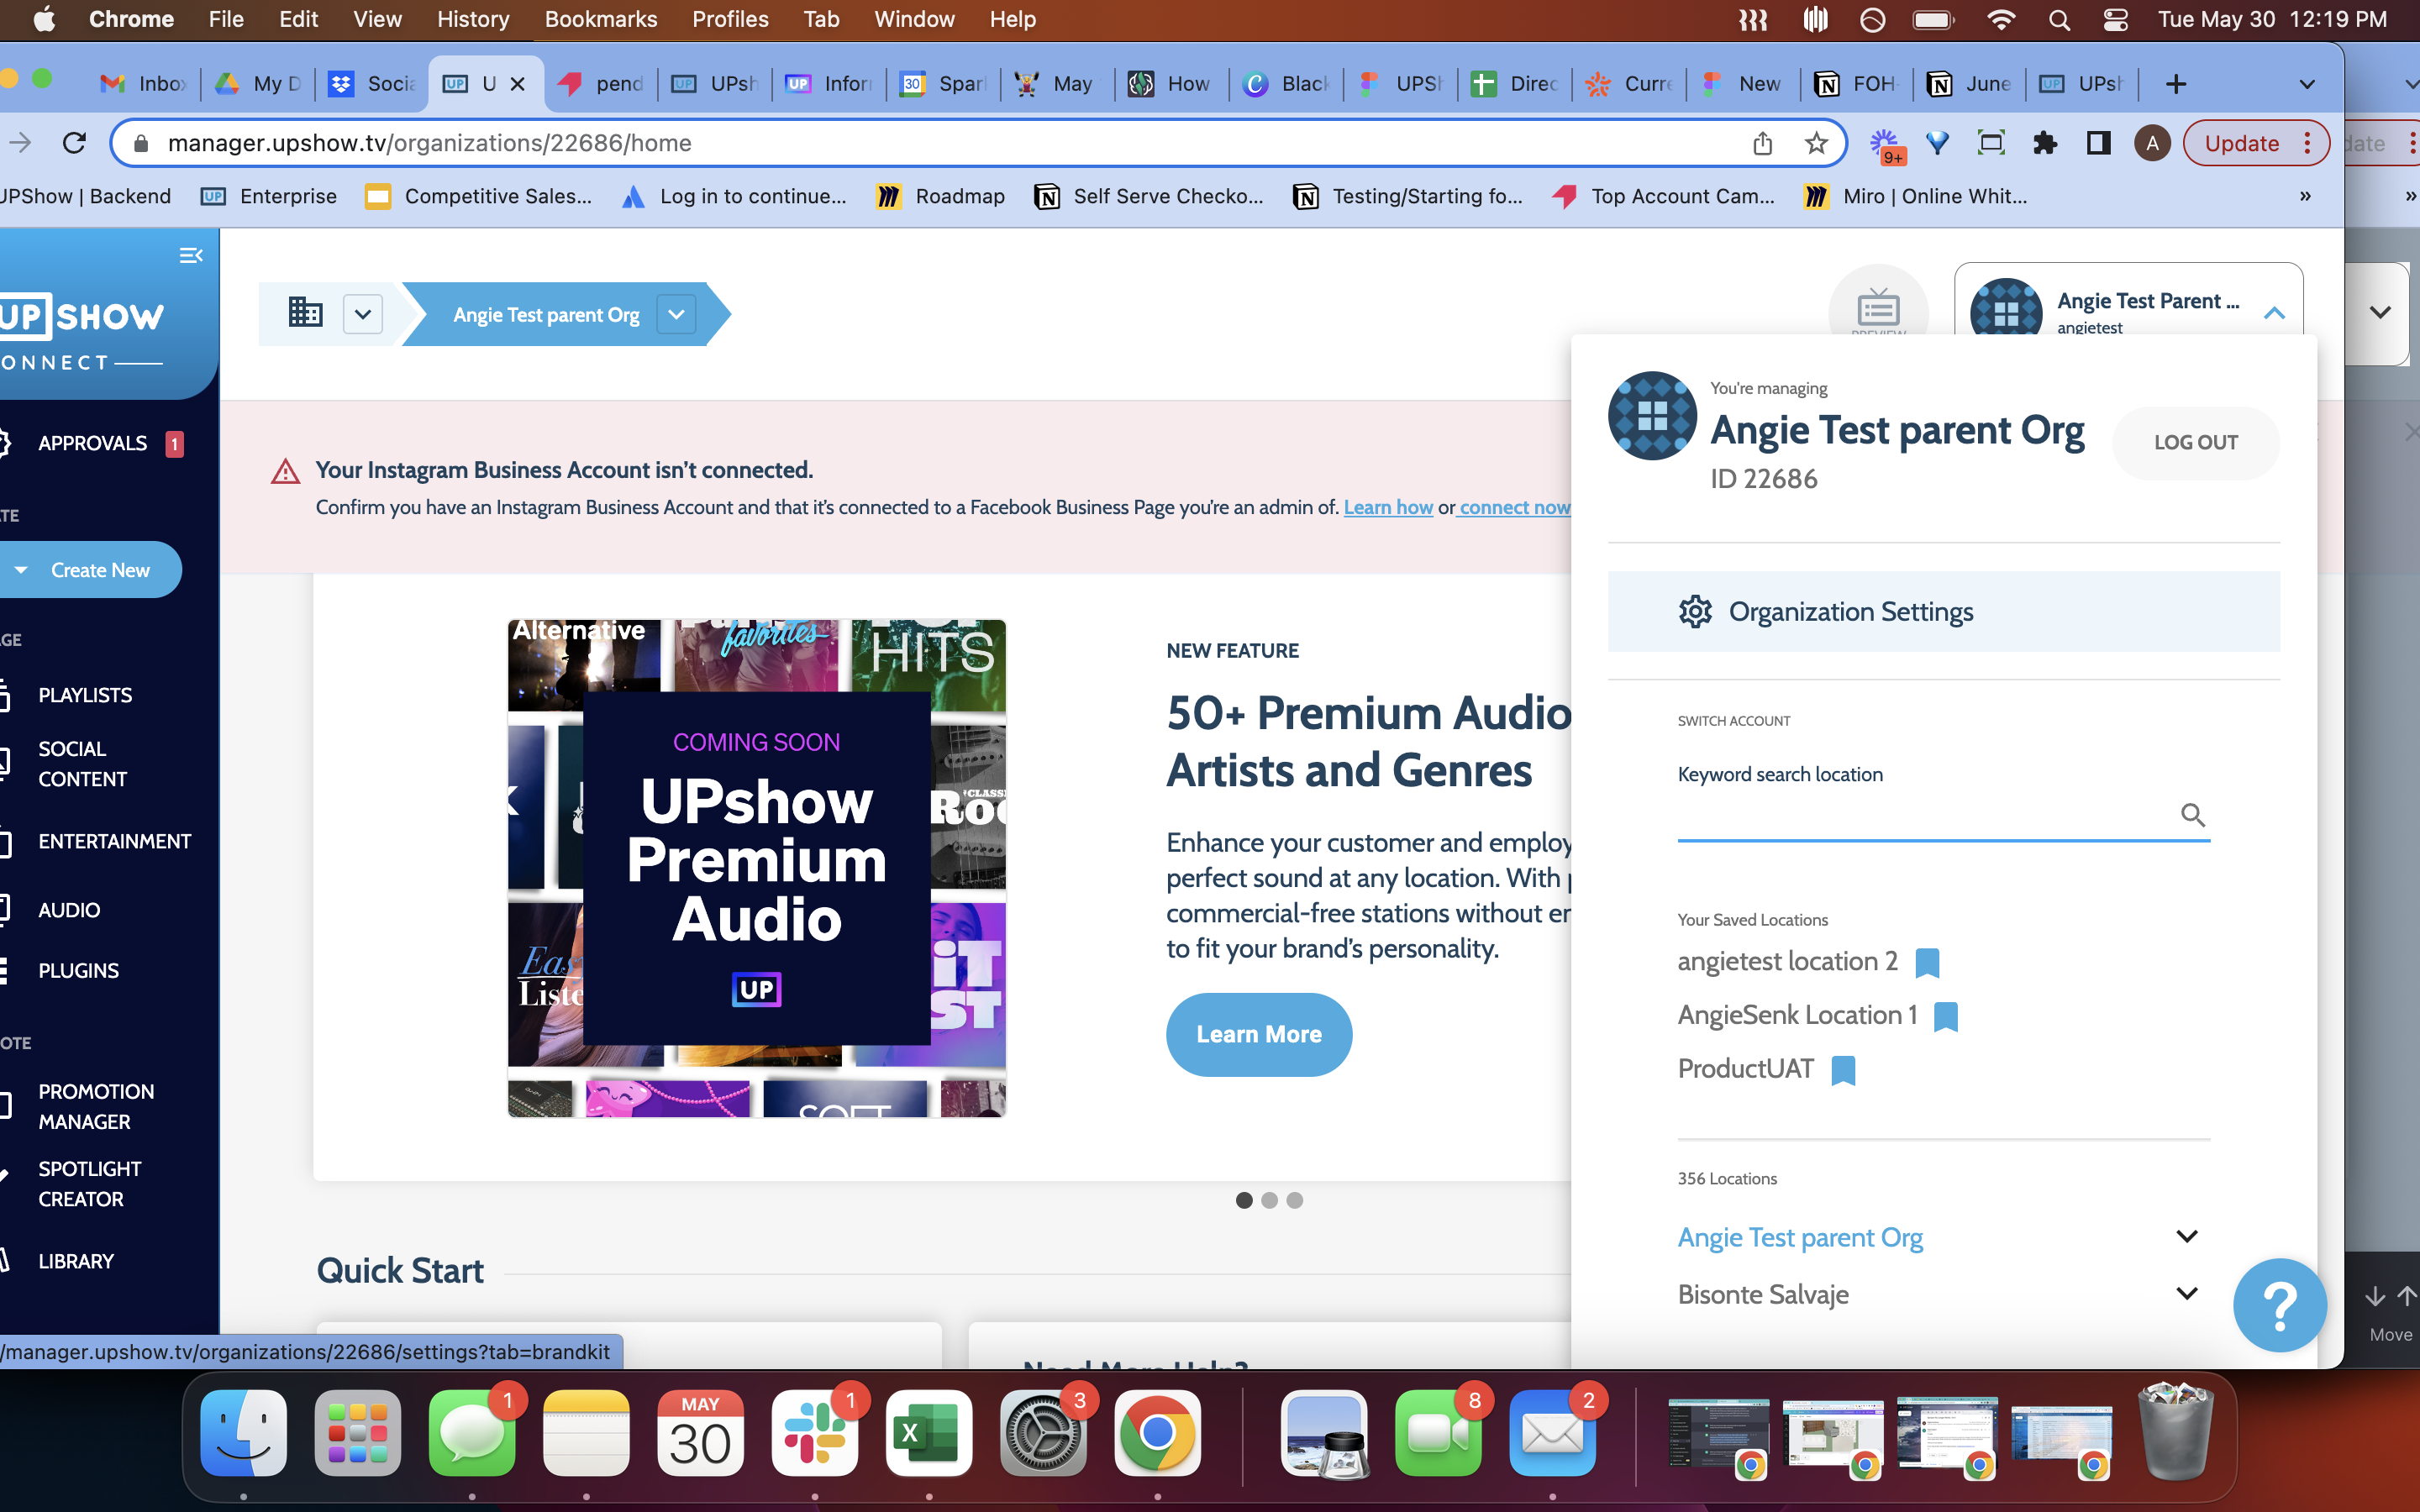Expand the Bisonte Salvaje organization

(x=2187, y=1293)
